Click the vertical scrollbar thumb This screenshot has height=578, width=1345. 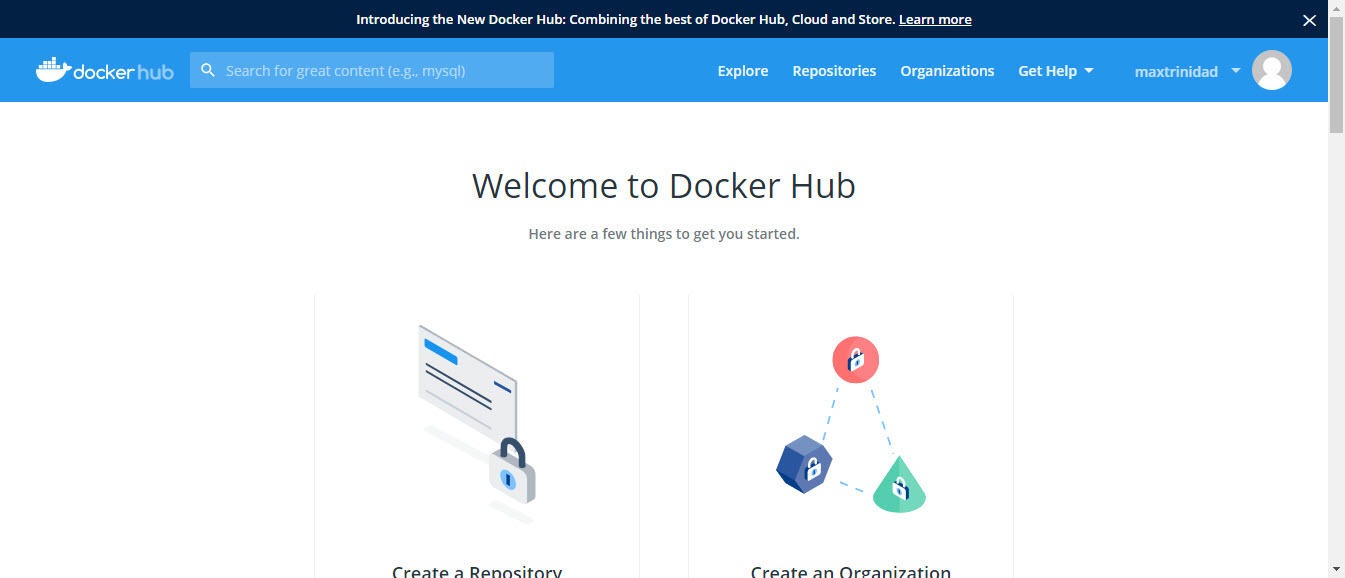tap(1336, 75)
